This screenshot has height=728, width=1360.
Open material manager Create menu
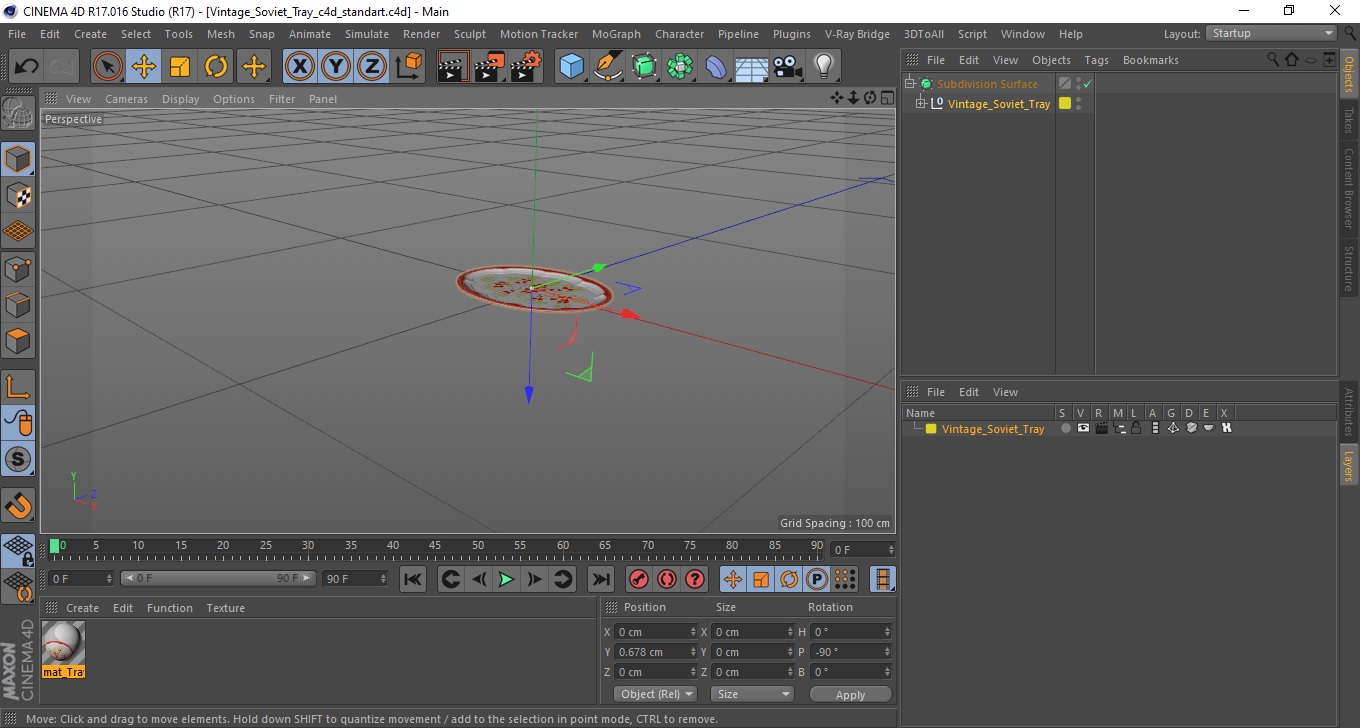click(x=82, y=608)
